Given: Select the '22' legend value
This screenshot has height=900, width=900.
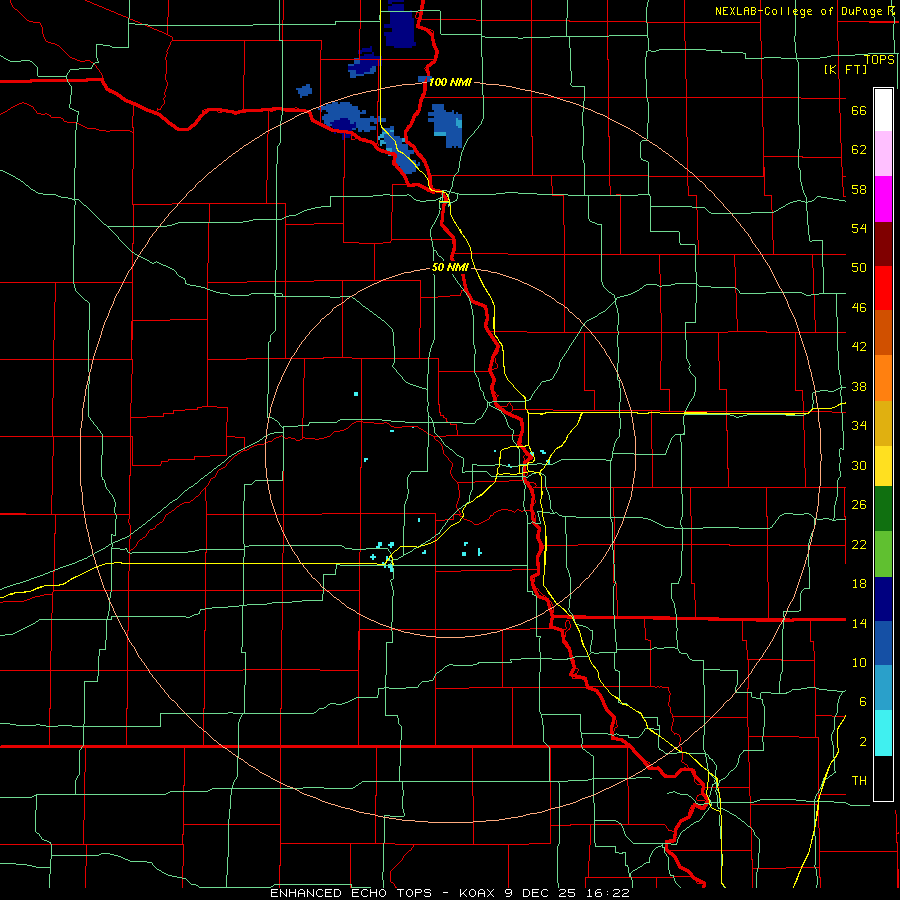Looking at the screenshot, I should coord(859,544).
